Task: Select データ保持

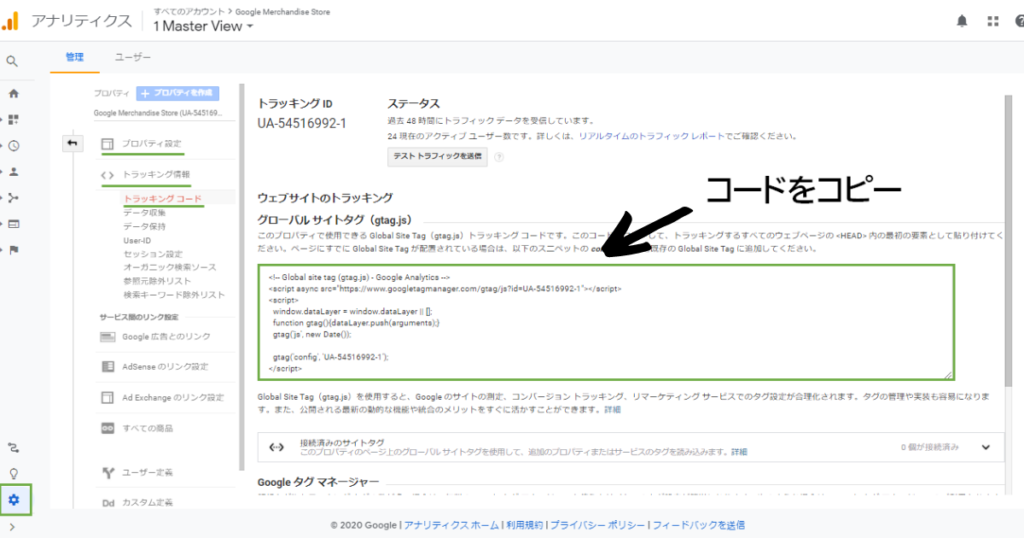Action: pos(144,227)
